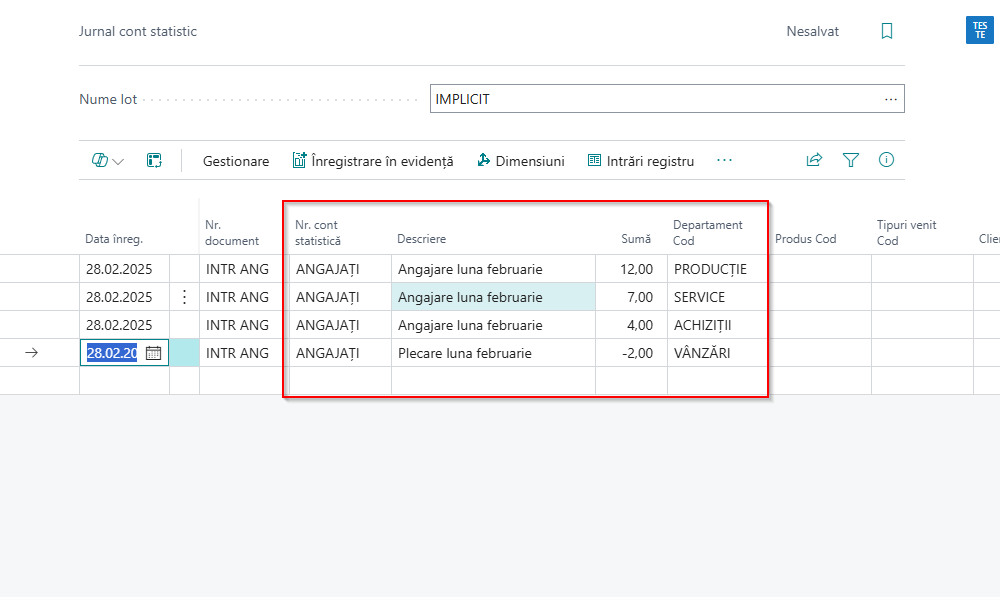Open the TESTE user avatar
1000x600 pixels.
point(980,30)
